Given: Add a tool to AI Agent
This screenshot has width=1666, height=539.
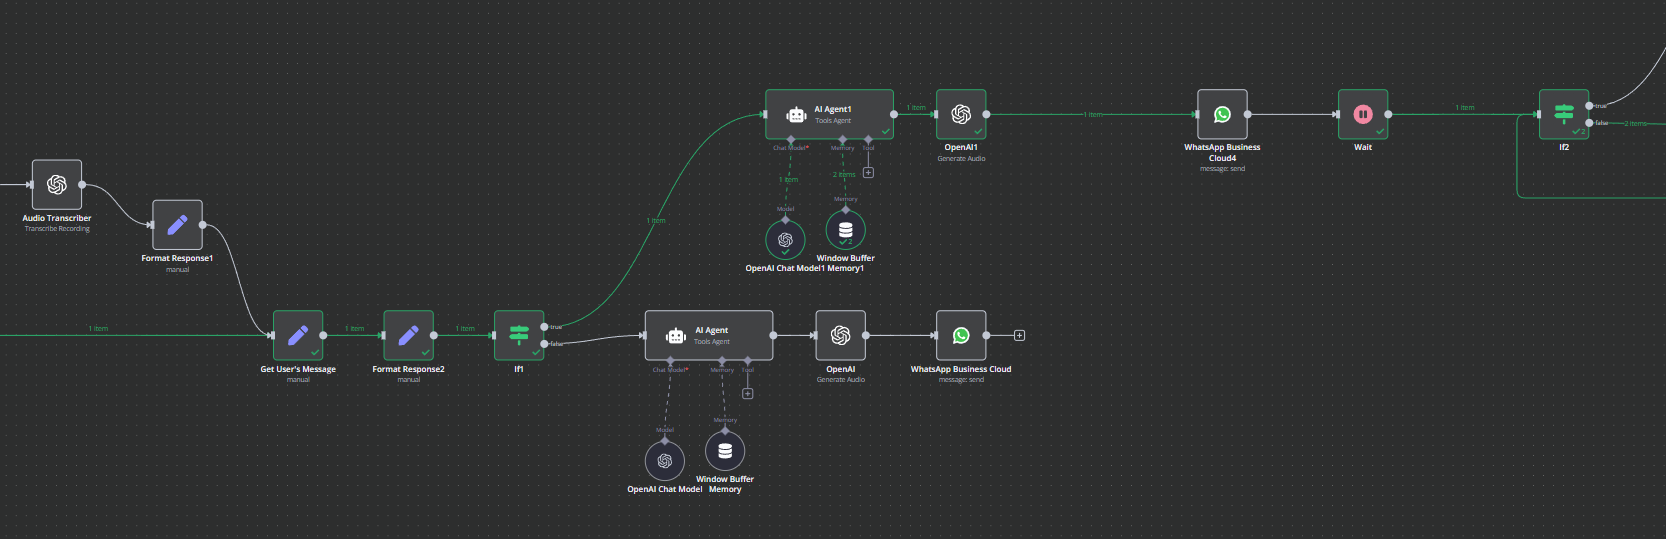Looking at the screenshot, I should 747,393.
